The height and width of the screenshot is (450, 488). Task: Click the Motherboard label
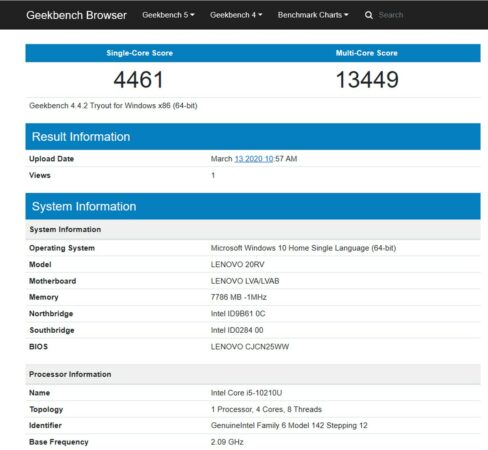pyautogui.click(x=52, y=281)
